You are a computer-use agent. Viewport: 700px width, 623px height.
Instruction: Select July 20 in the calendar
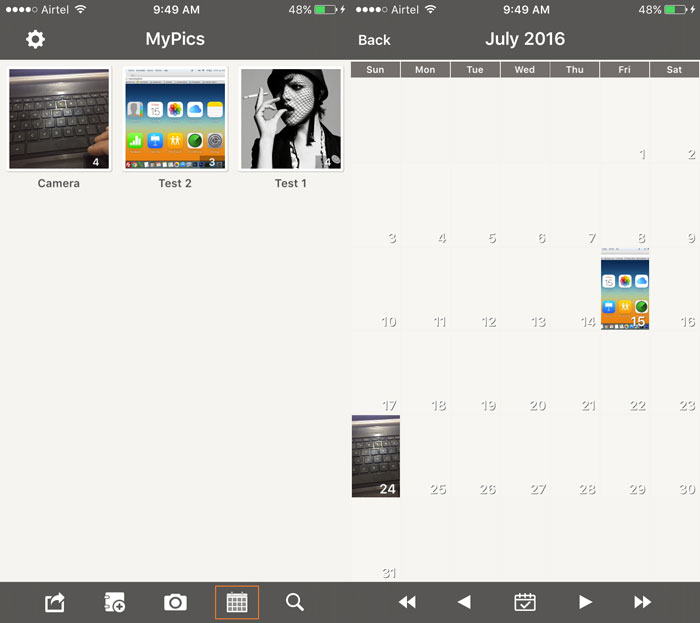[525, 374]
